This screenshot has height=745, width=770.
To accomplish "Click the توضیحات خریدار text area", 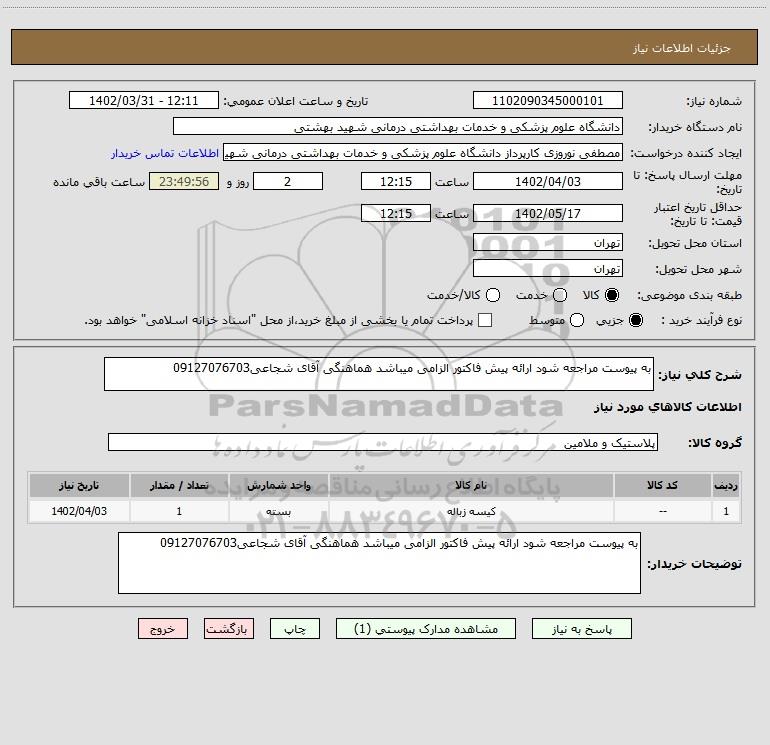I will point(379,563).
